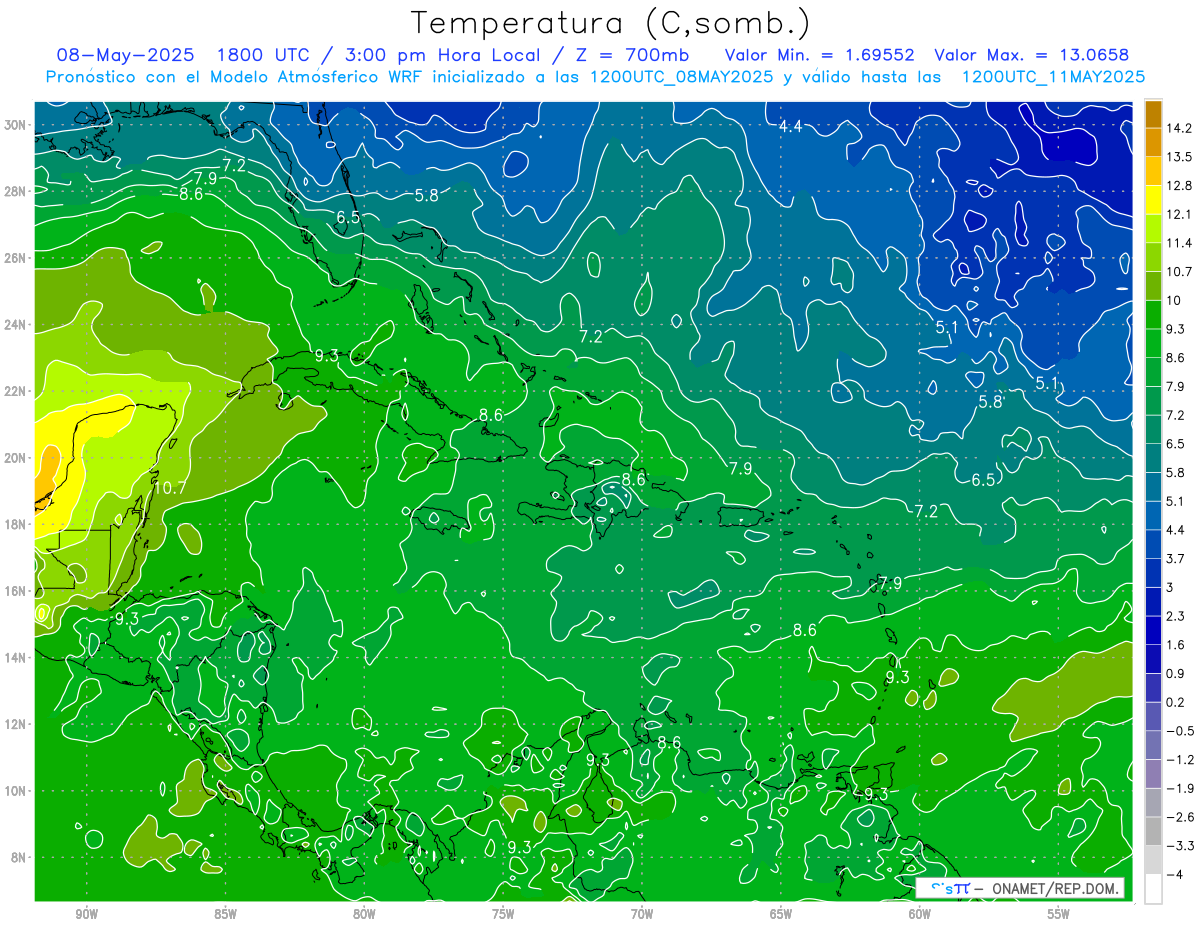Click the 24N latitude axis label
1200x927 pixels.
15,325
